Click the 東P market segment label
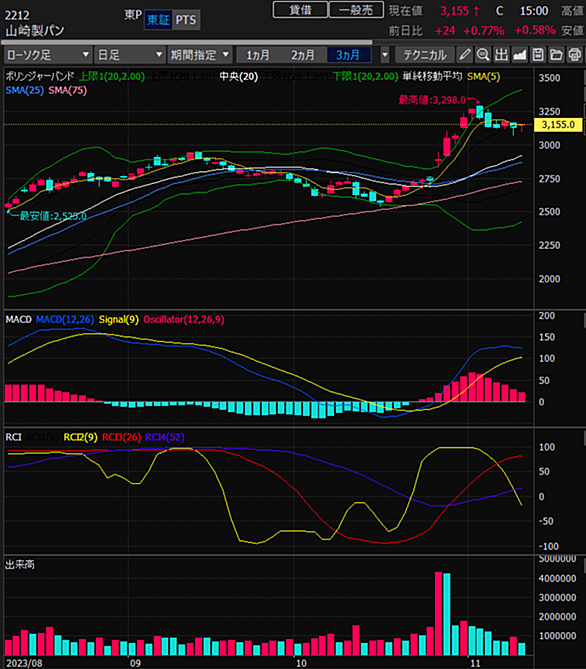The height and width of the screenshot is (669, 586). tap(133, 15)
